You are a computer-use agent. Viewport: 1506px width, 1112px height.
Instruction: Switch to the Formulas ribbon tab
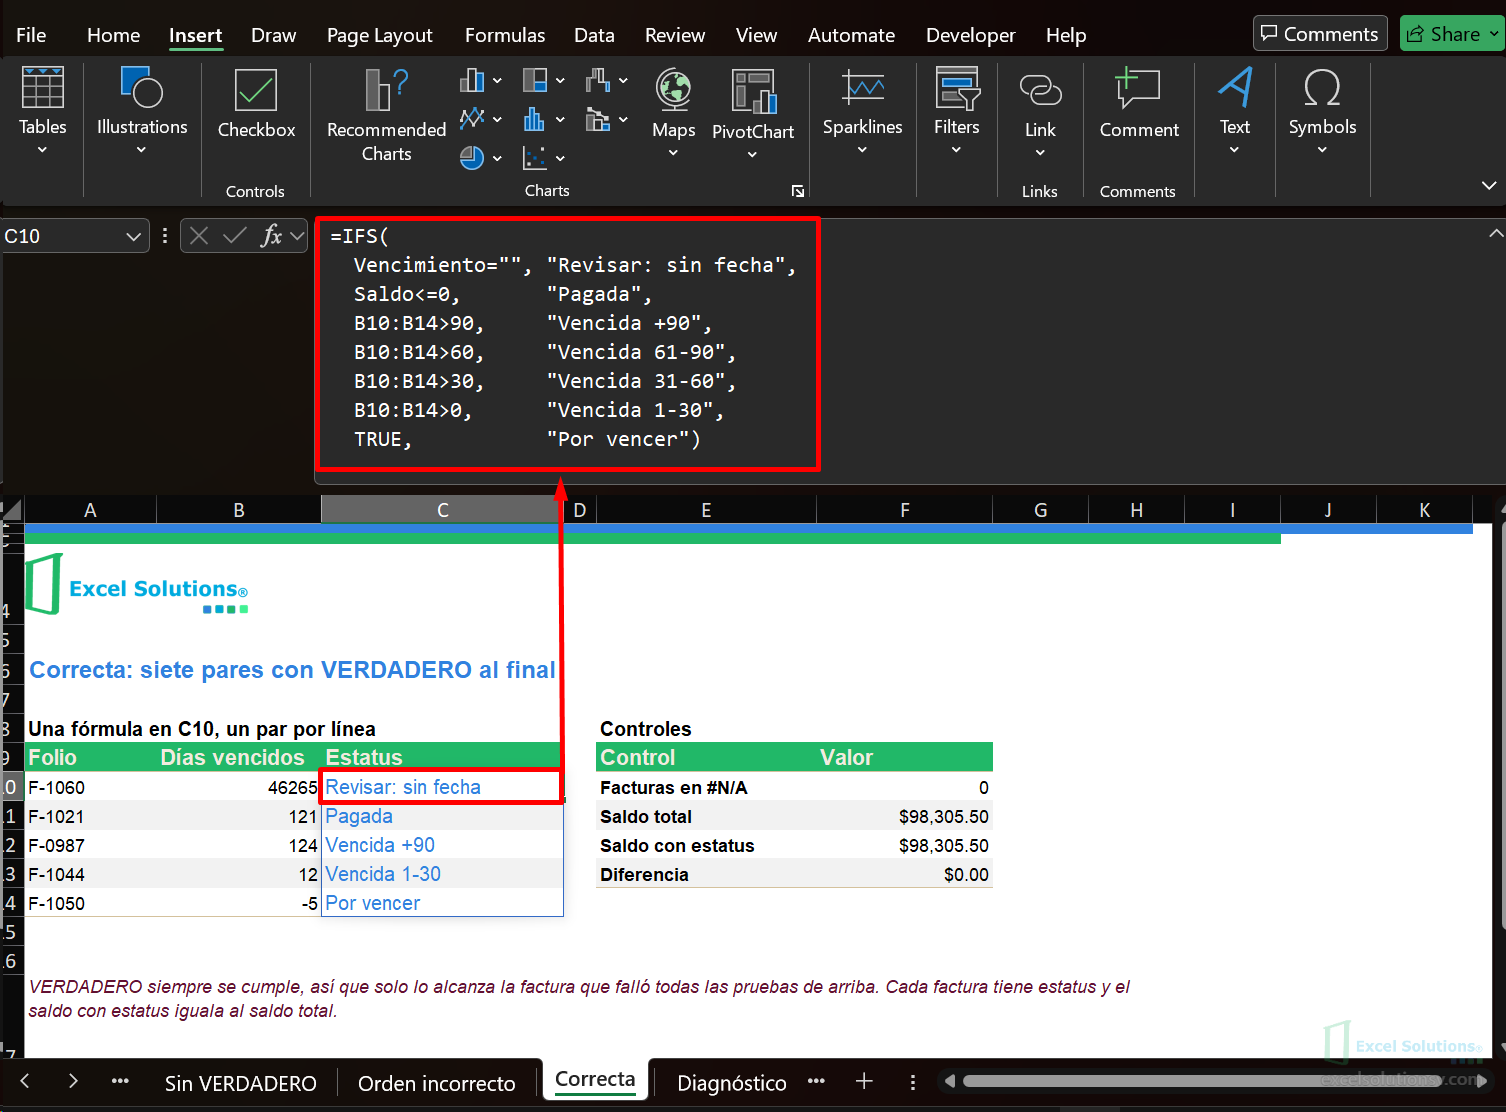tap(505, 35)
